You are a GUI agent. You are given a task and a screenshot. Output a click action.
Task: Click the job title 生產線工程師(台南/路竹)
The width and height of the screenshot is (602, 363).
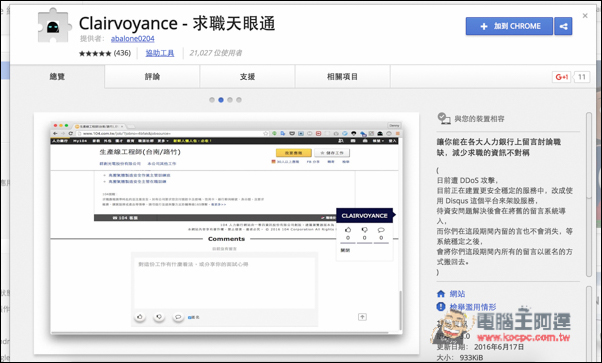coord(140,152)
